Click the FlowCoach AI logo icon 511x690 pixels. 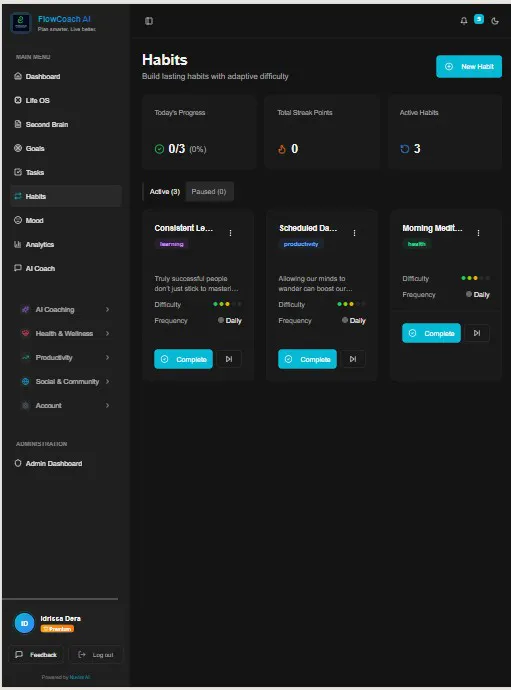[21, 23]
